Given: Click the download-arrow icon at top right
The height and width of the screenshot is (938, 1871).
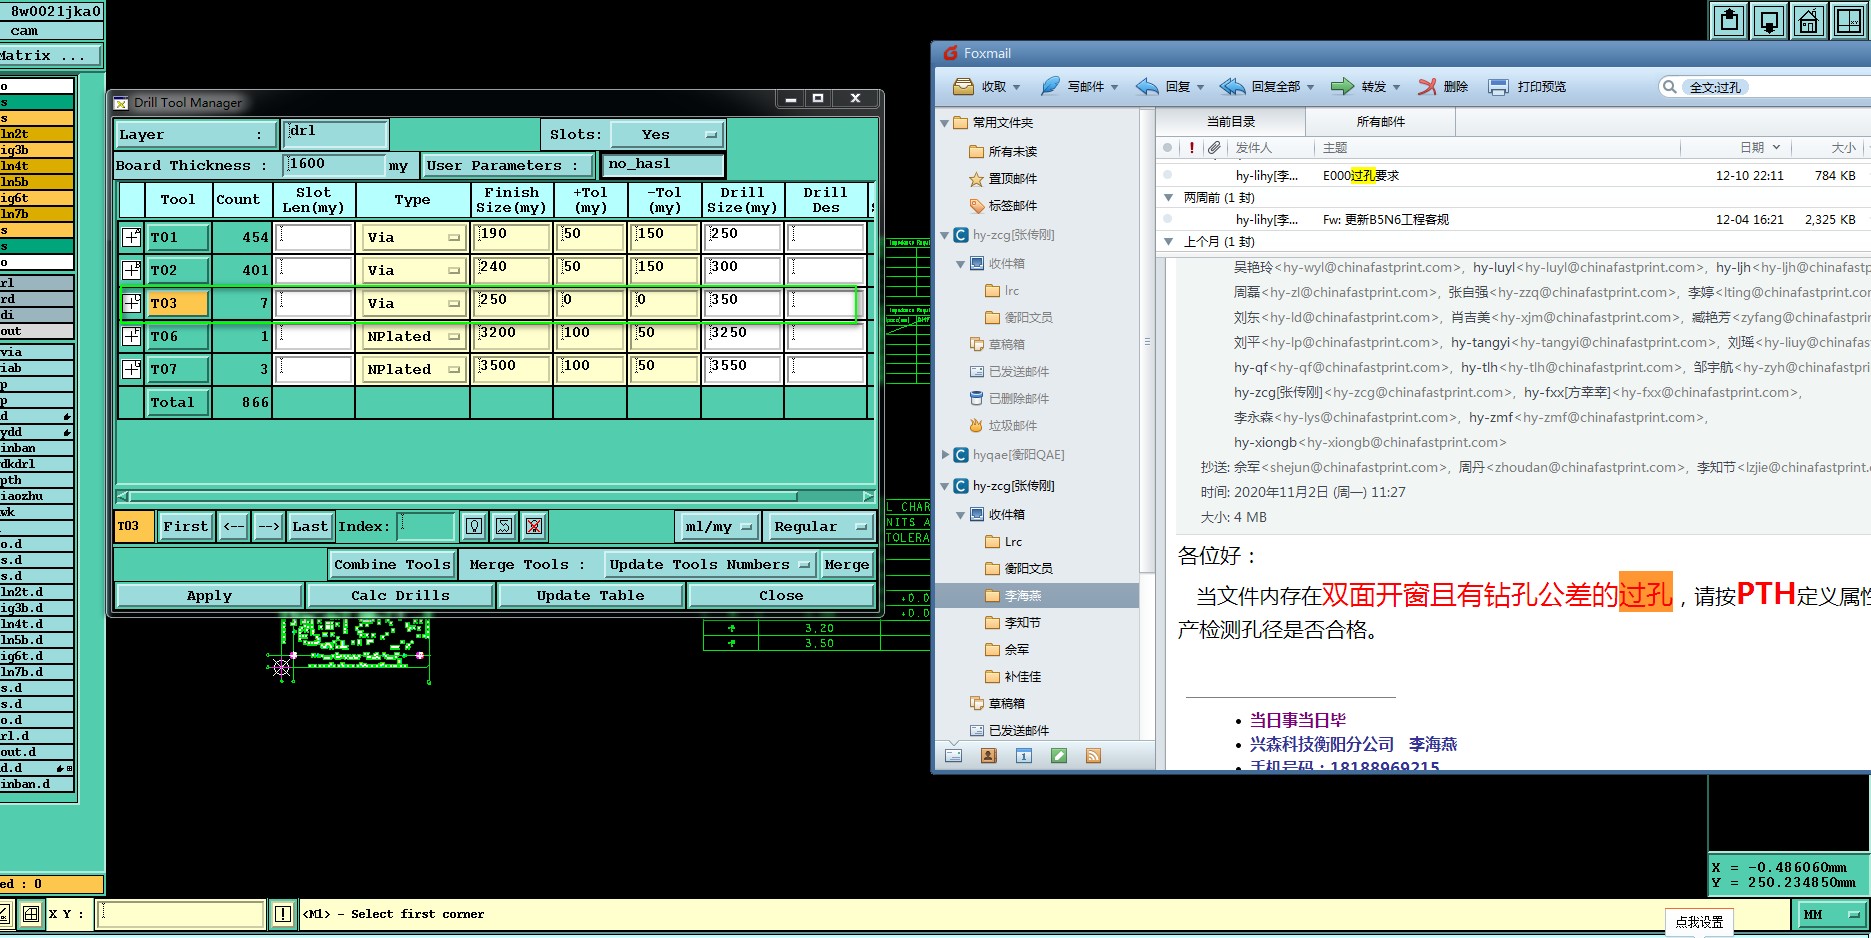Looking at the screenshot, I should pyautogui.click(x=1769, y=20).
